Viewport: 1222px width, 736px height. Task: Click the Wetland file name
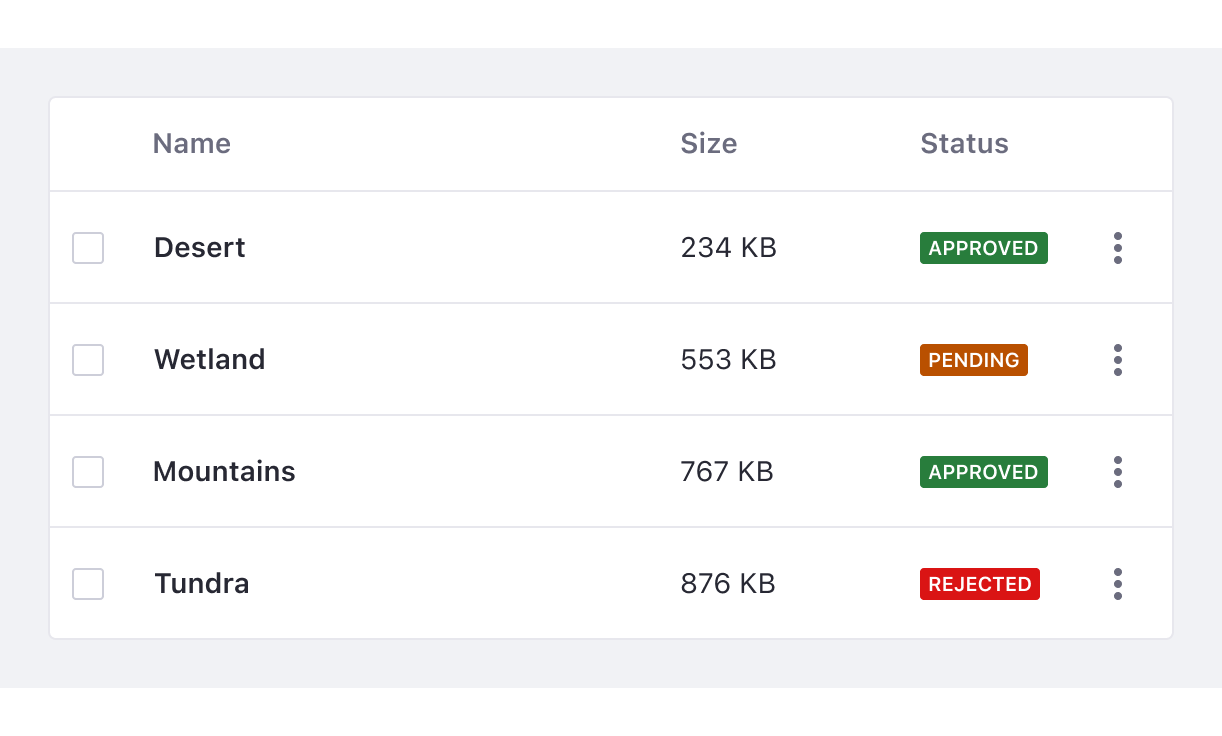209,360
